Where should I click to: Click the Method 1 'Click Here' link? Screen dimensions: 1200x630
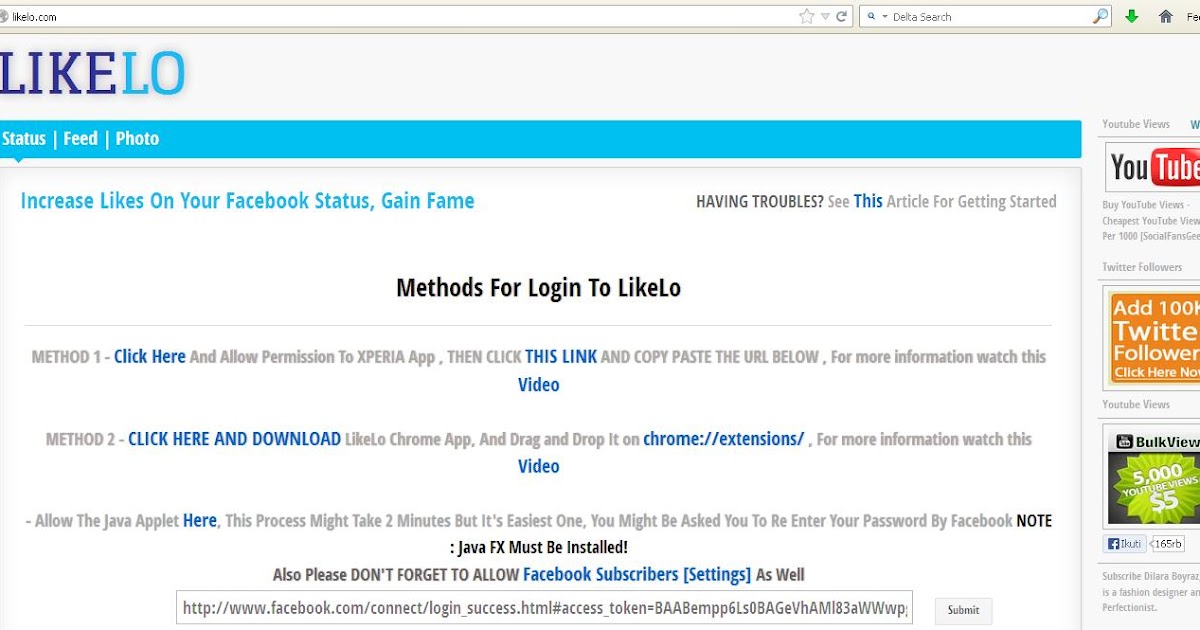(x=150, y=357)
